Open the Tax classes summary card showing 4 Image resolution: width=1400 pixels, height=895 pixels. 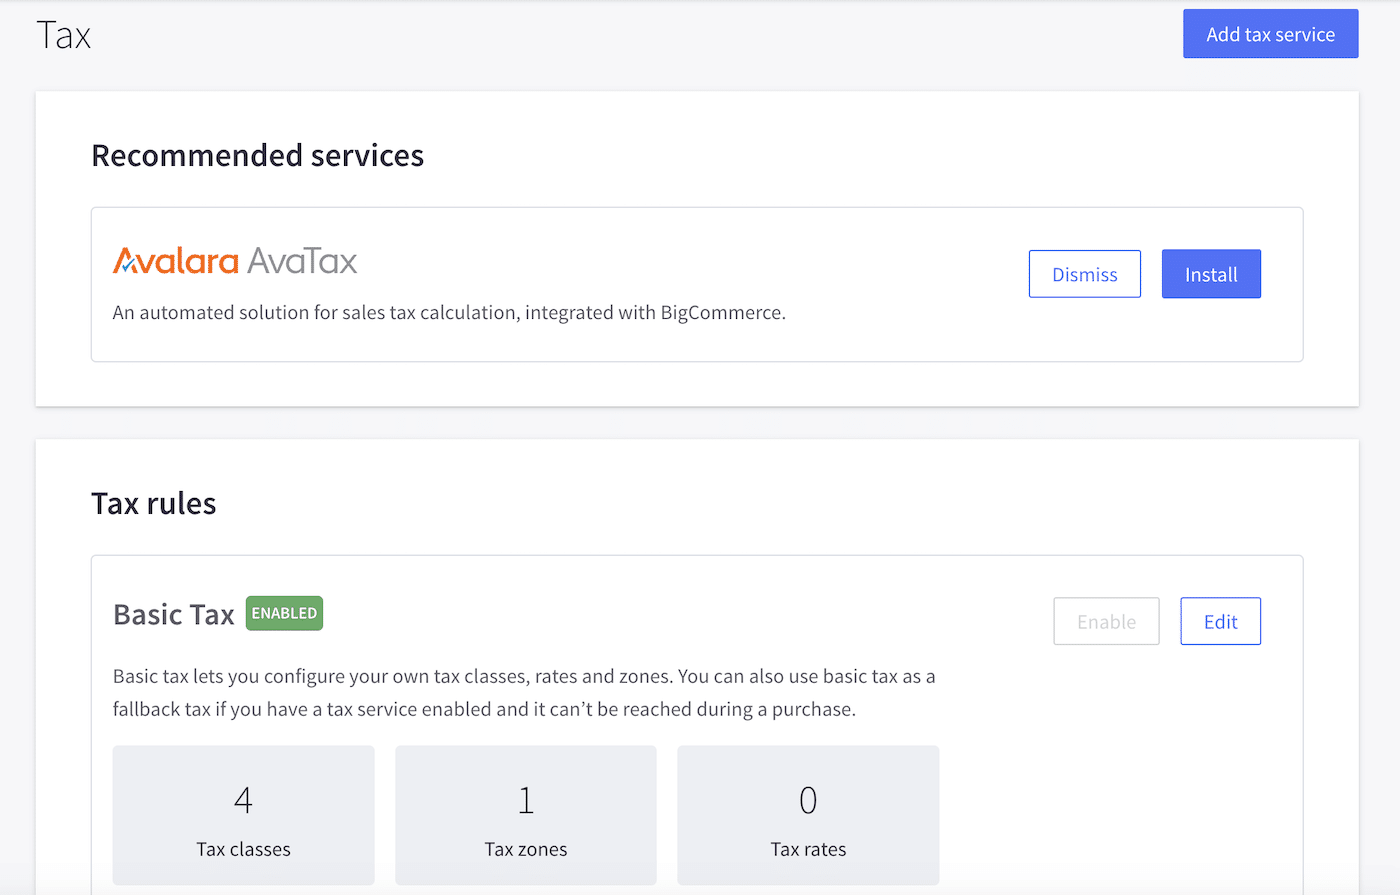243,815
